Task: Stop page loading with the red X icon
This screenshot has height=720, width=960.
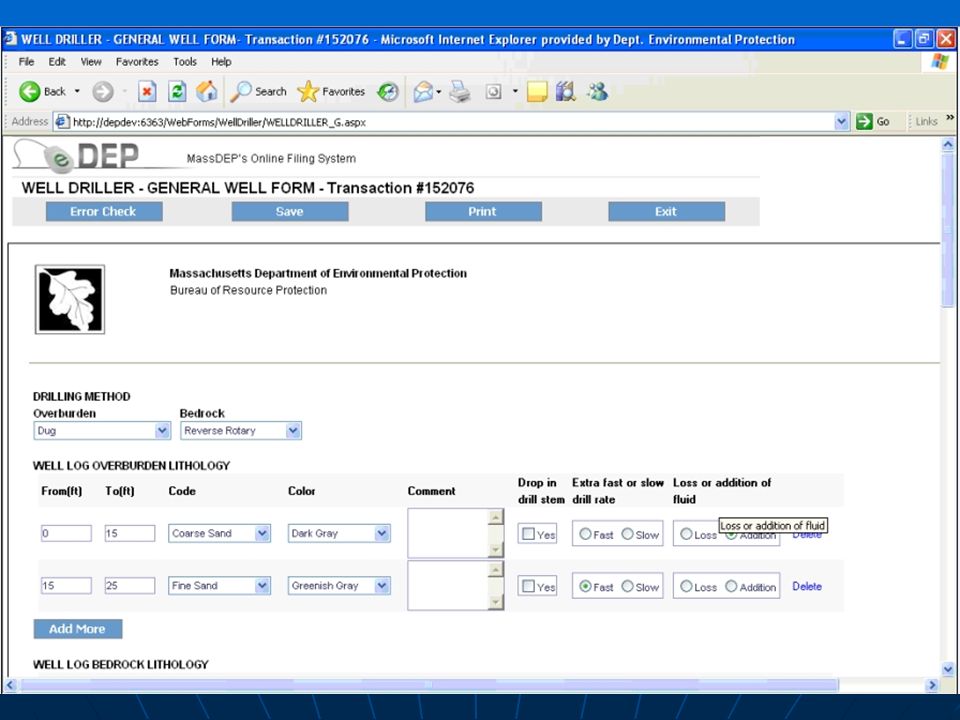Action: [147, 92]
